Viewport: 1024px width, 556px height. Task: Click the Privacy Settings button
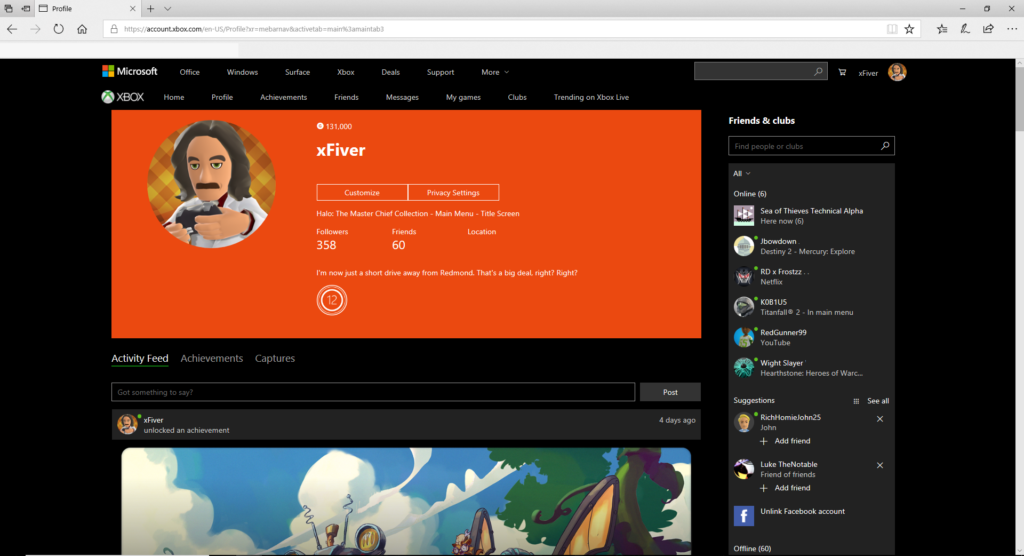[x=453, y=193]
